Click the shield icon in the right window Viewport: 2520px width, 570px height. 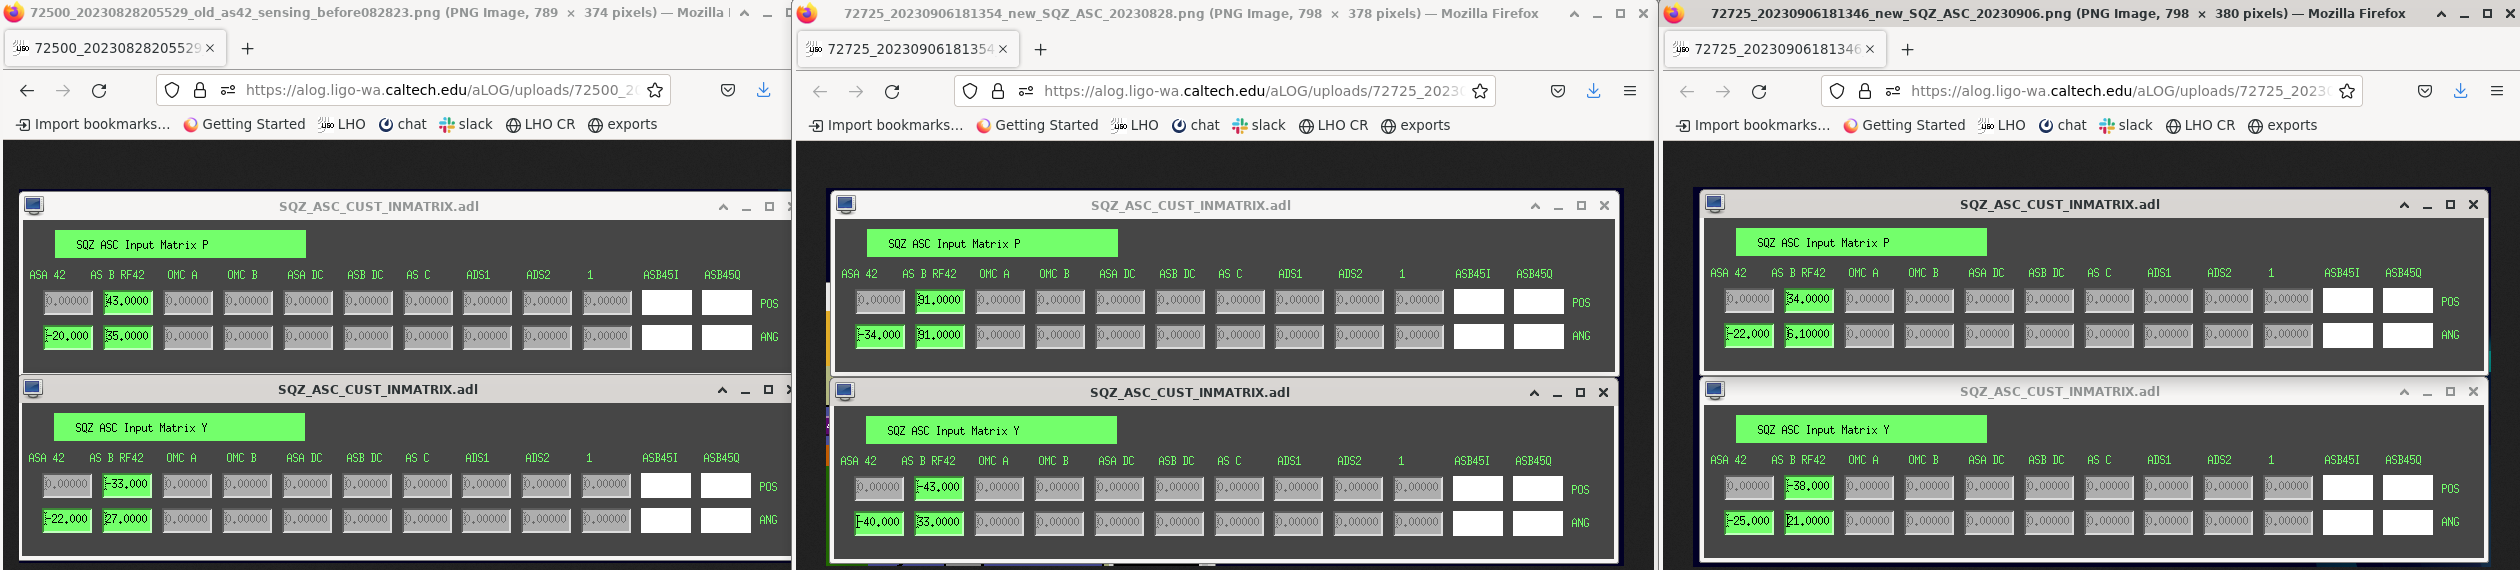[1837, 91]
